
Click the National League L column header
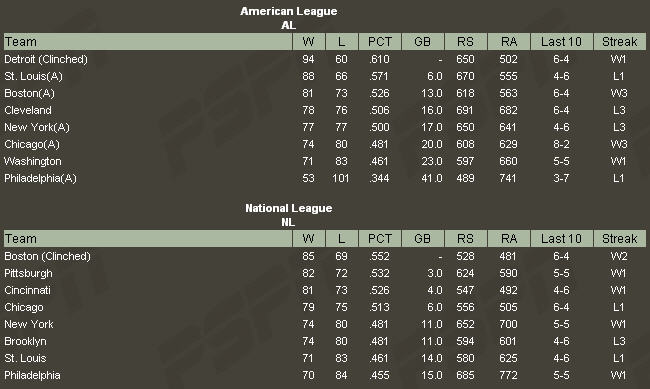pos(342,239)
